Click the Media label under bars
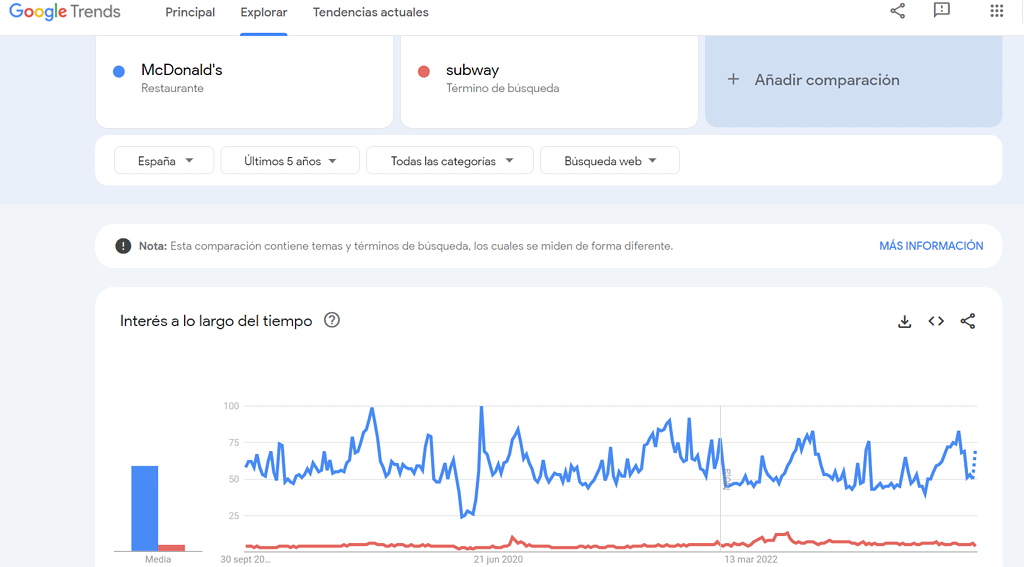1024x567 pixels. (x=158, y=559)
